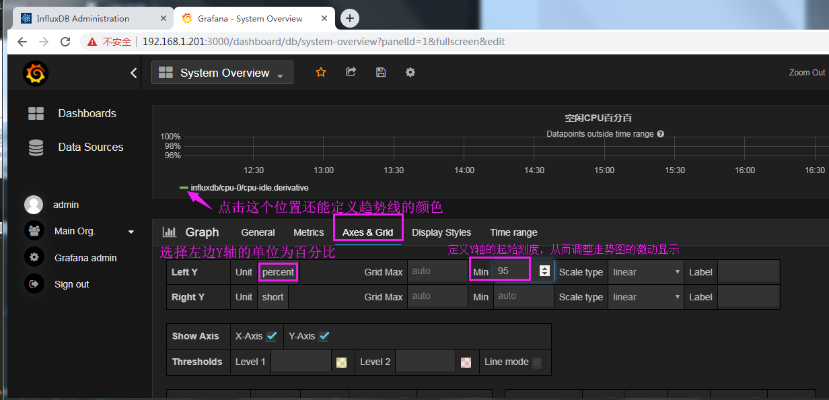Reload the page in the browser
Image resolution: width=829 pixels, height=400 pixels.
tap(68, 42)
